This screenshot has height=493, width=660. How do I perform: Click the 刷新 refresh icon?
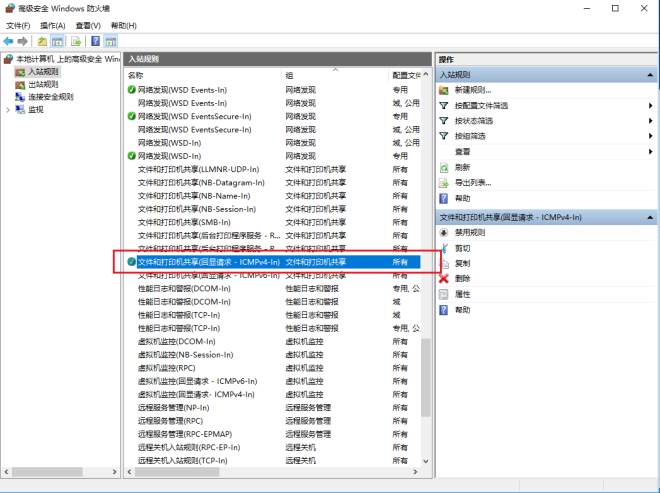[x=444, y=168]
